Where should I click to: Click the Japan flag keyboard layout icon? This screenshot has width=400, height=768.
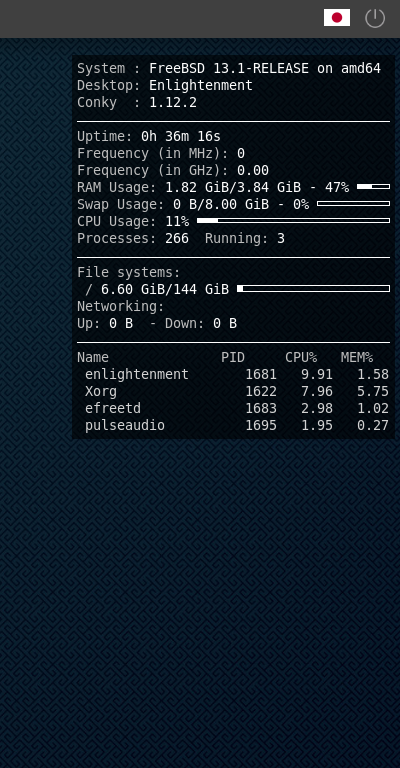(337, 18)
